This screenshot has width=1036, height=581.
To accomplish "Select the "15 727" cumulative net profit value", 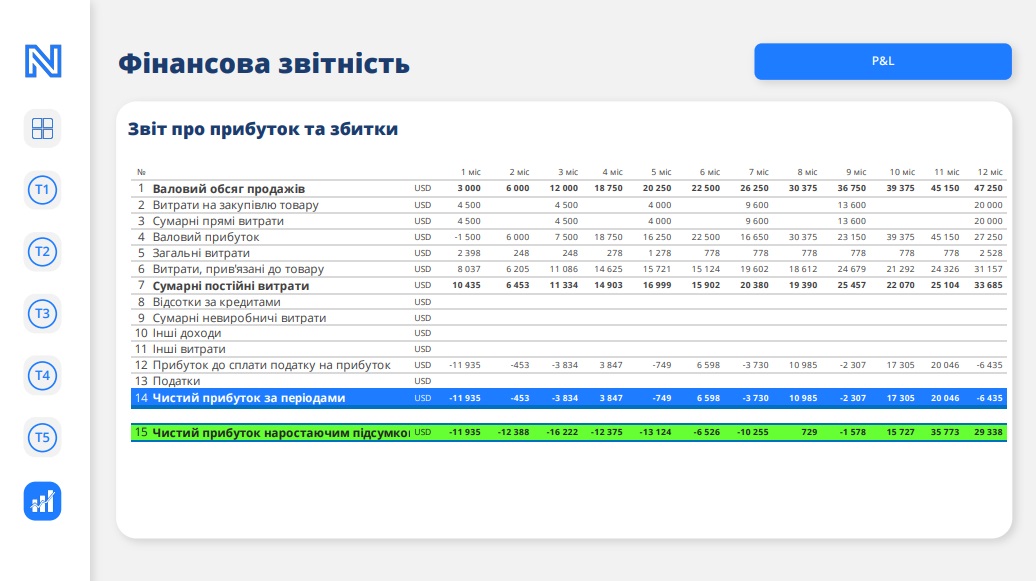I will click(901, 432).
